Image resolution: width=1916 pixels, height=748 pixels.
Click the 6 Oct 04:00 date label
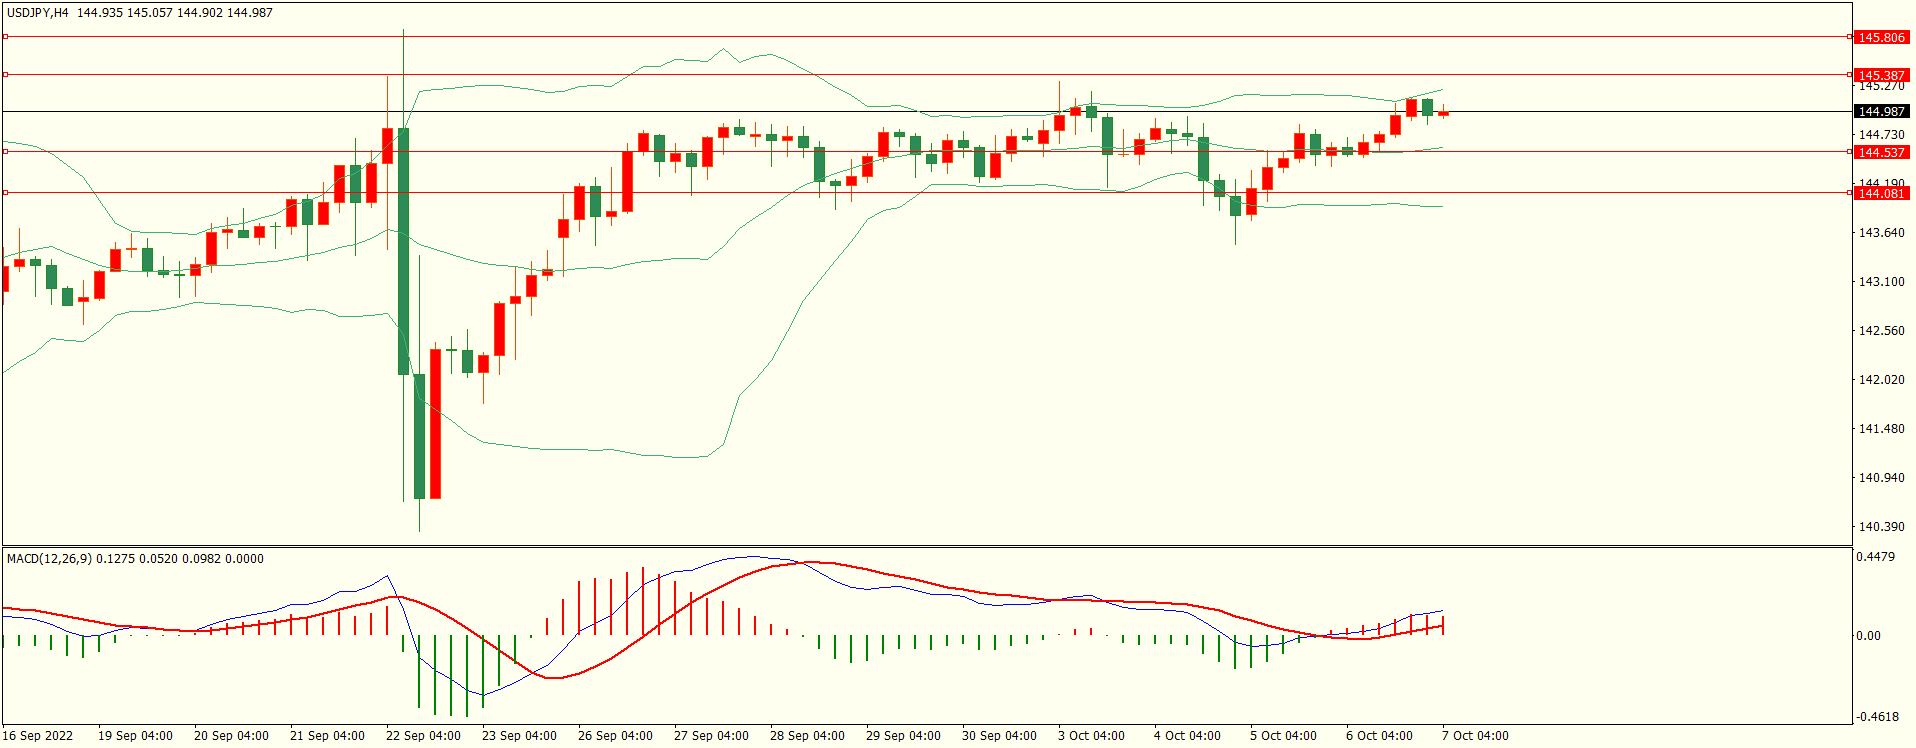pos(1379,736)
